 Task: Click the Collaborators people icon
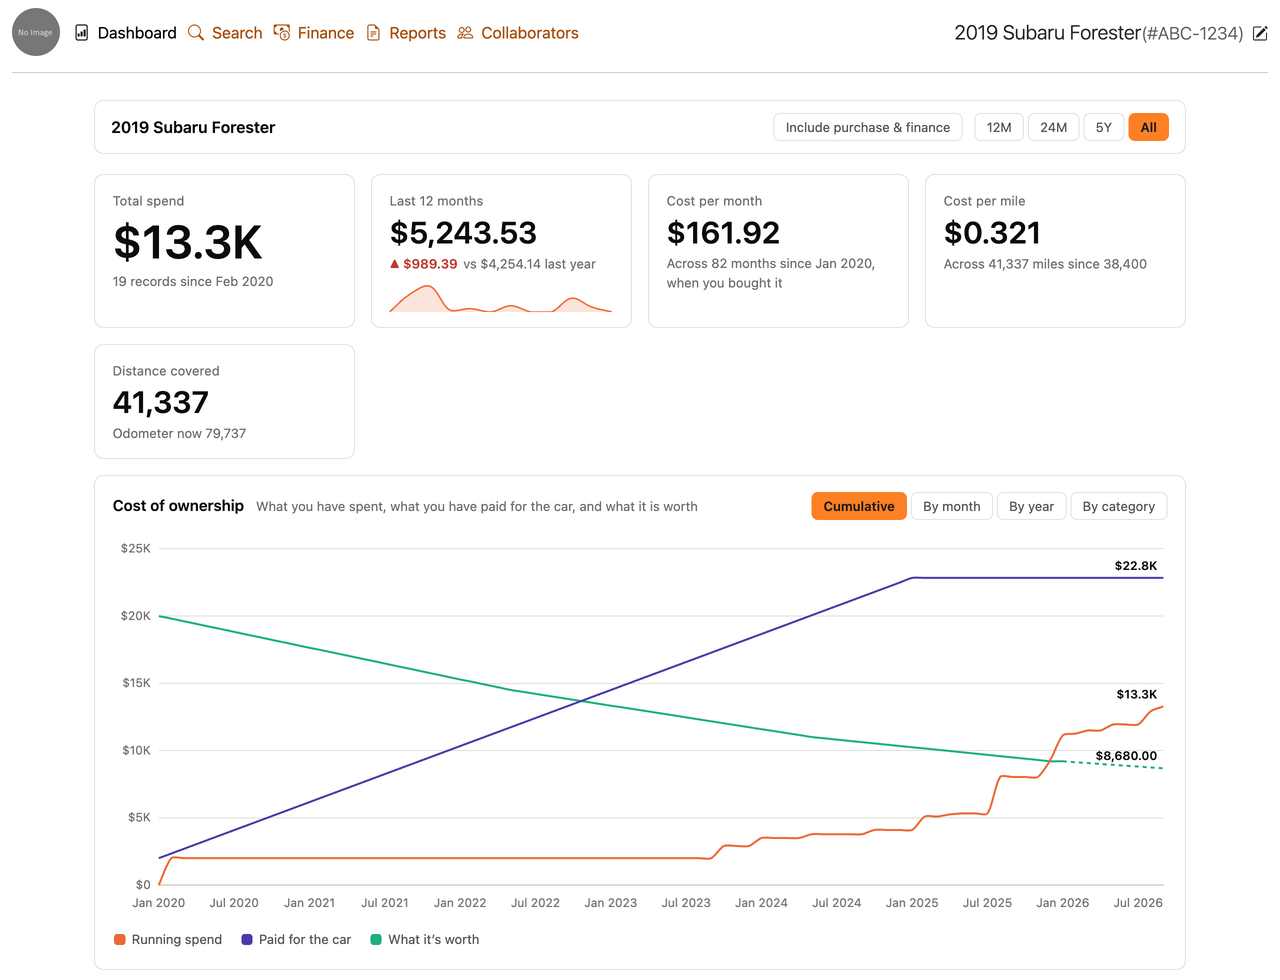point(465,33)
